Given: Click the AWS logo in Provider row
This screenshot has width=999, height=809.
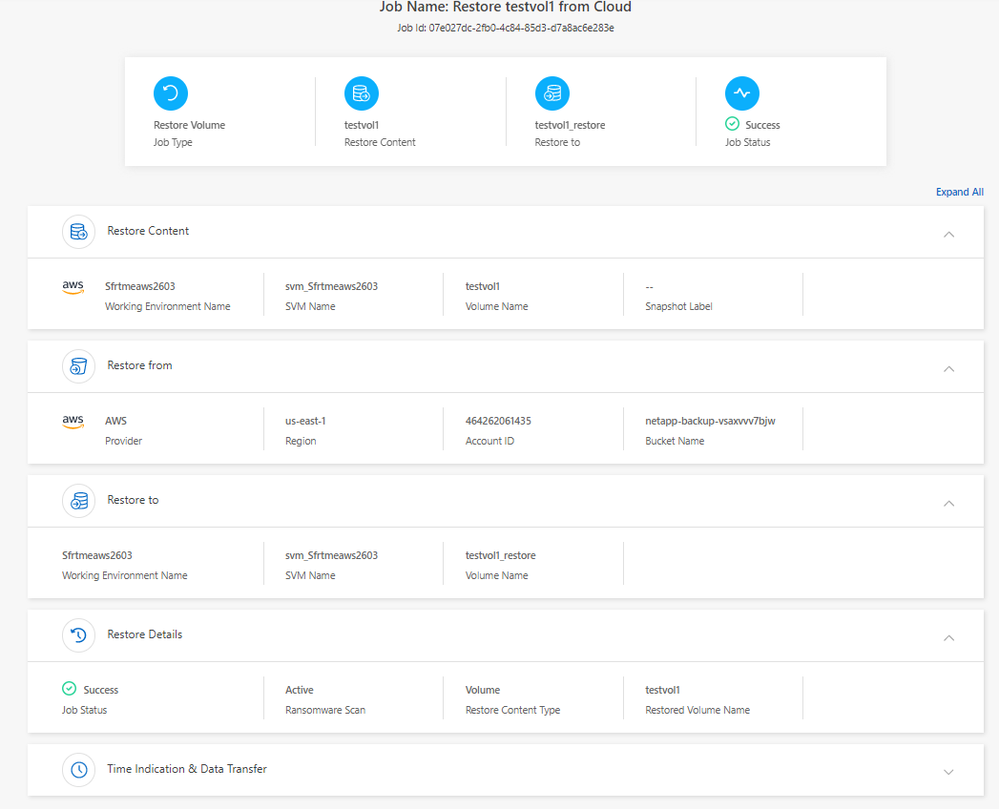Looking at the screenshot, I should (73, 422).
